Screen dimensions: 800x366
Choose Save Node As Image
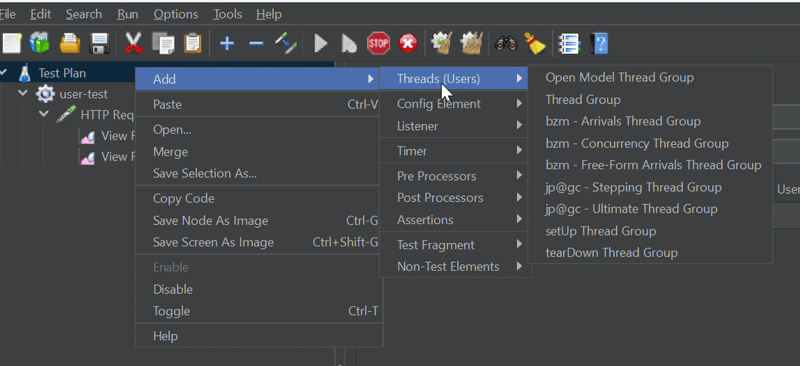[258, 221]
